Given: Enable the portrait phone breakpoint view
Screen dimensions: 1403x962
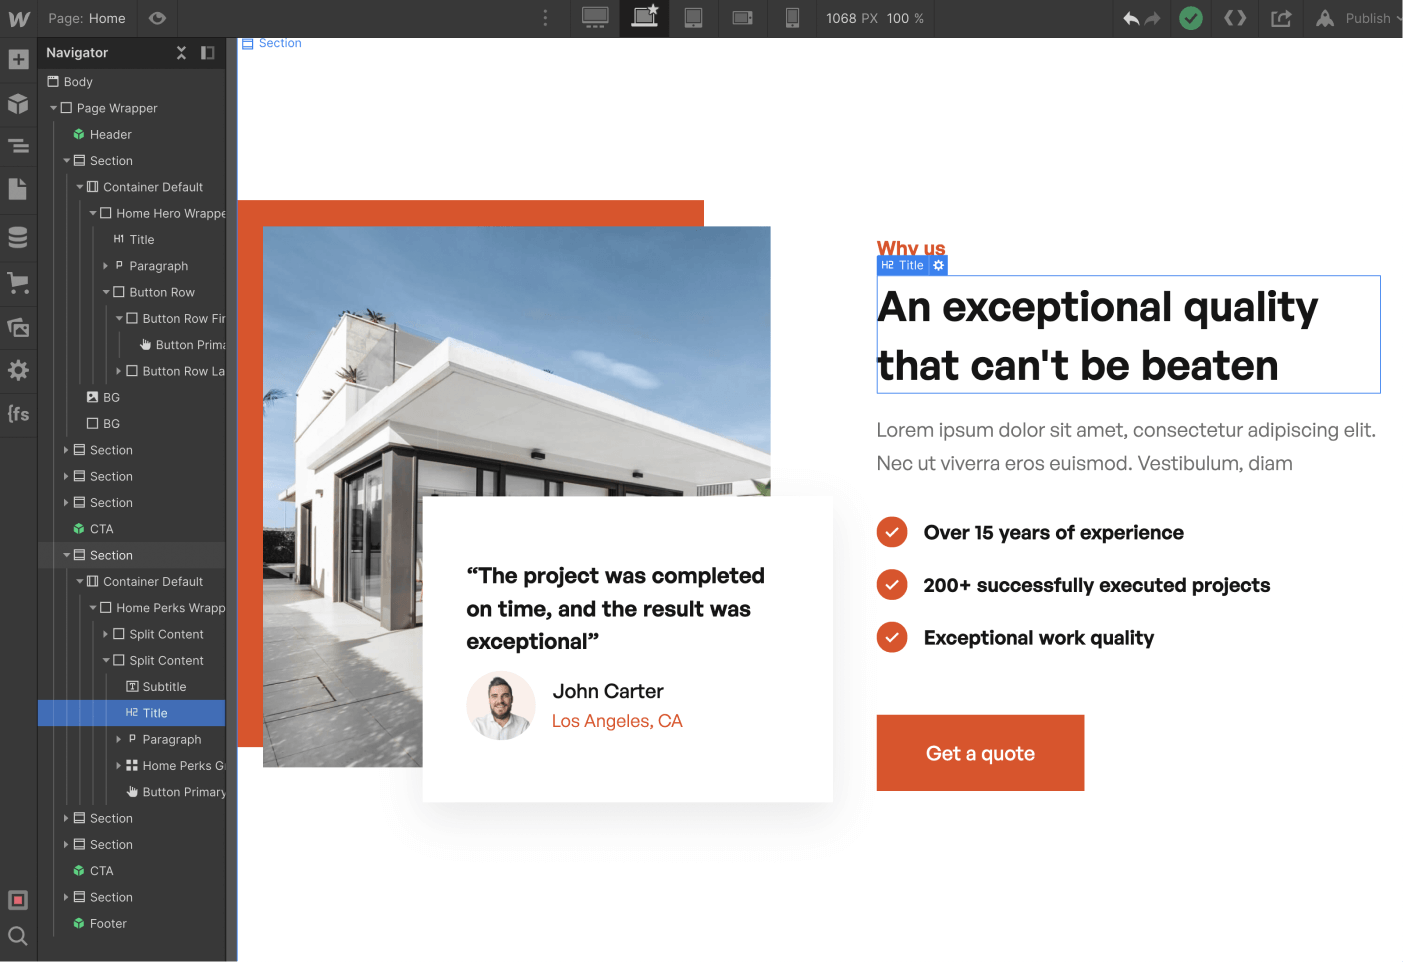Looking at the screenshot, I should point(792,18).
